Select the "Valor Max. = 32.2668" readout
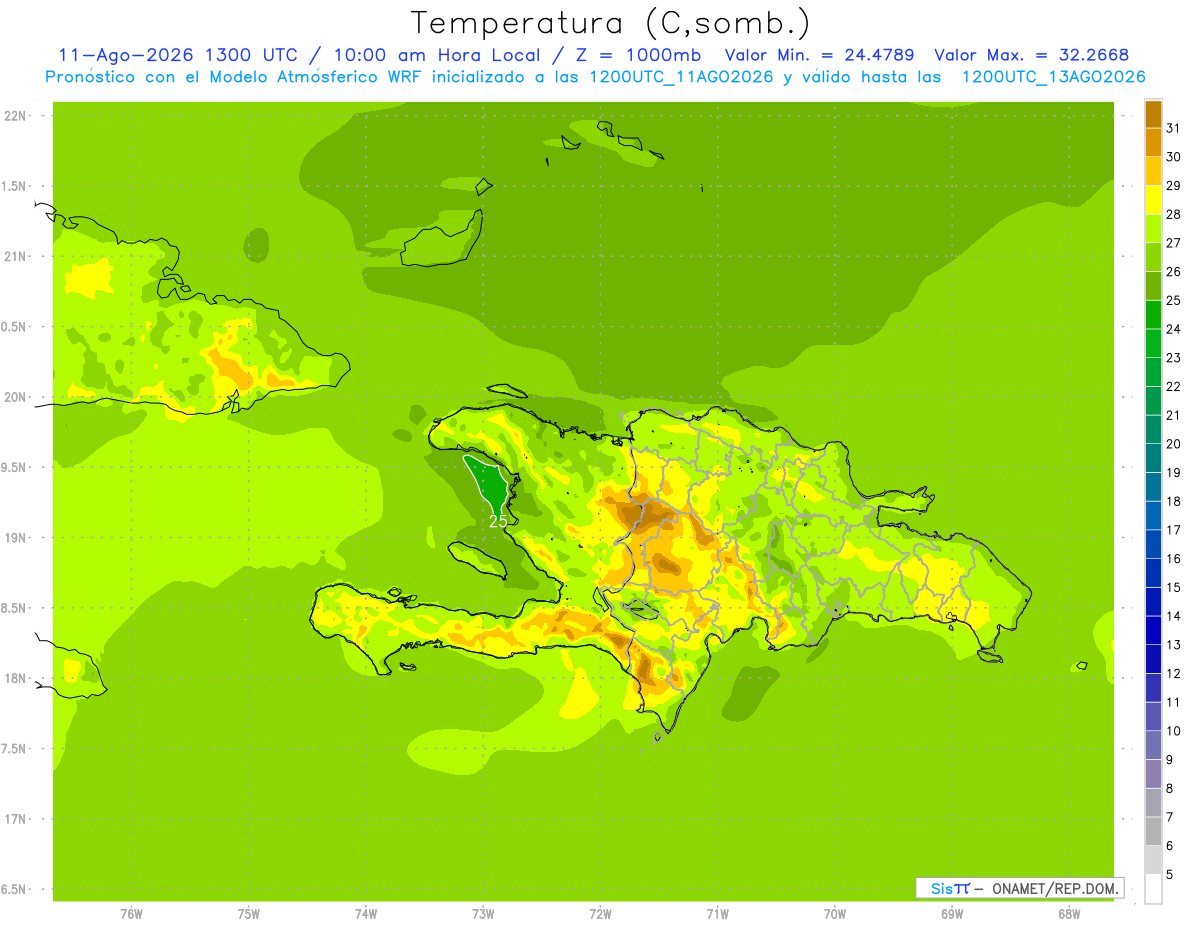 [1031, 55]
